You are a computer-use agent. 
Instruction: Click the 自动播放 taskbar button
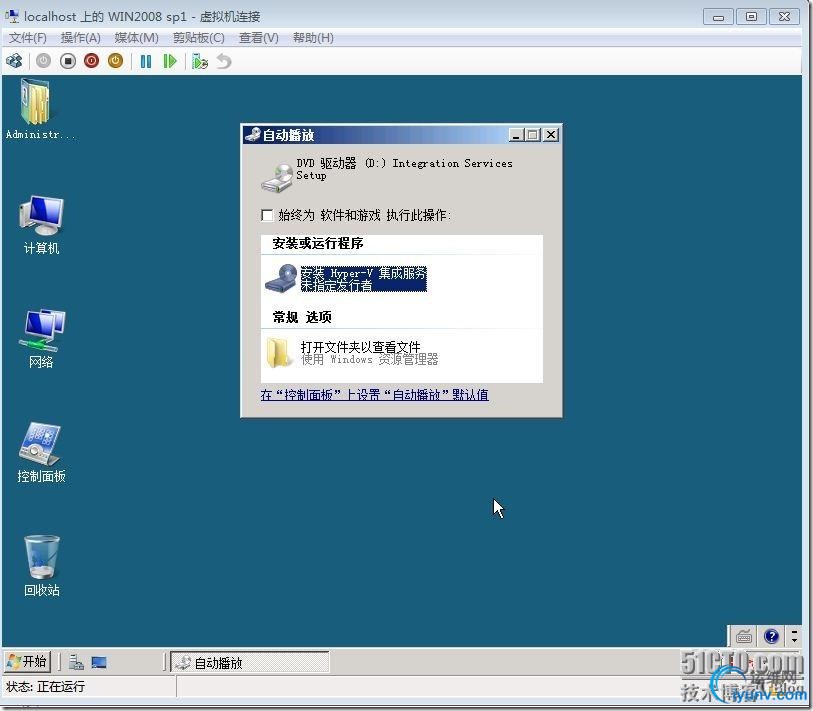250,662
